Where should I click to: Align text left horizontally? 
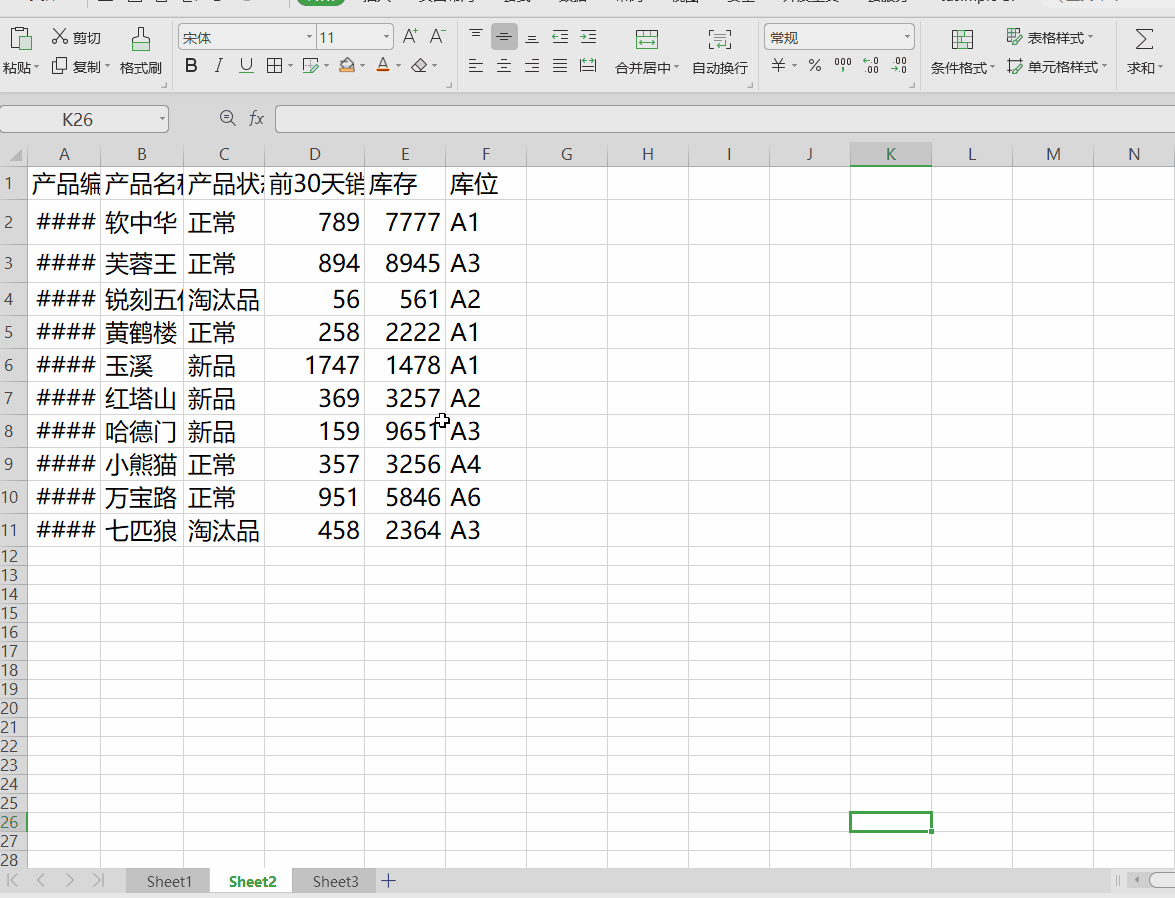click(x=475, y=66)
